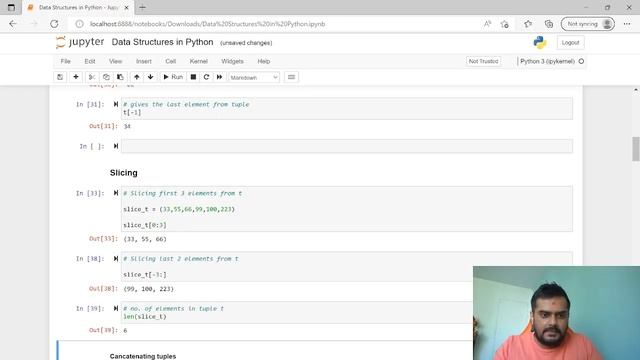Viewport: 640px width, 360px height.
Task: Run cell In [39] with its run icon
Action: point(116,309)
